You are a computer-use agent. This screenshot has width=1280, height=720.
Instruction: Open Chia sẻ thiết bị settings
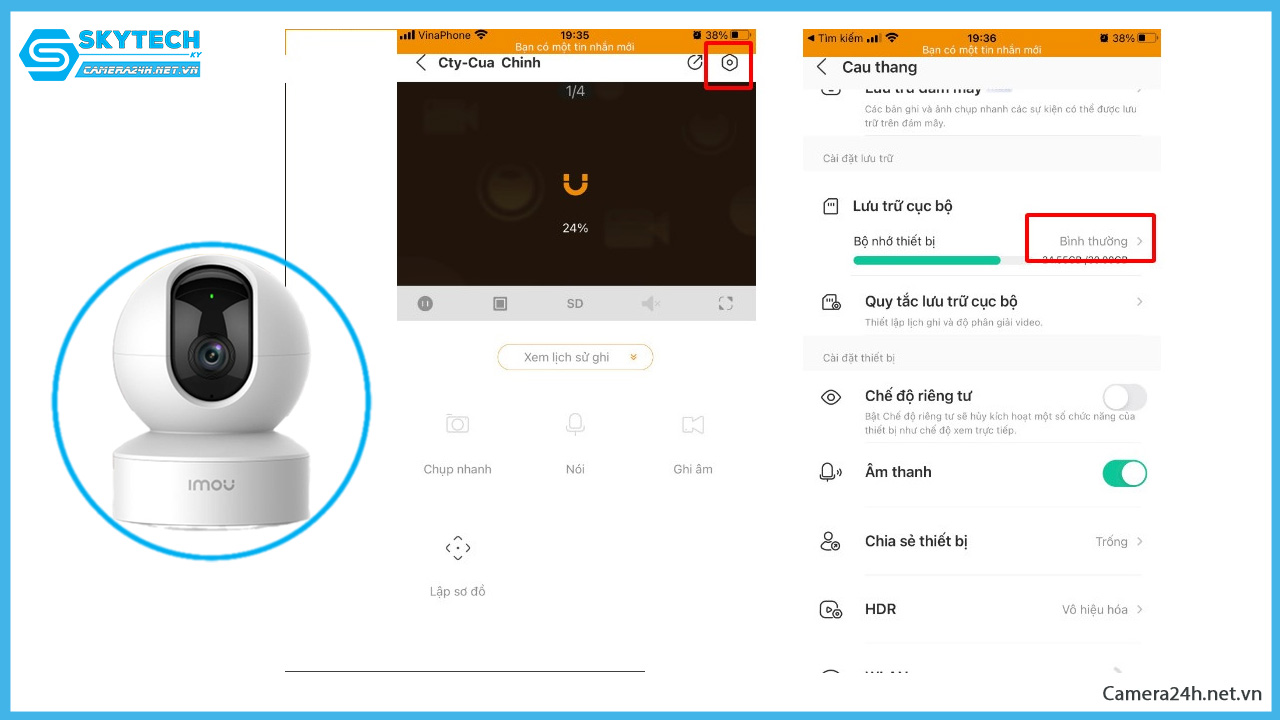pyautogui.click(x=980, y=541)
